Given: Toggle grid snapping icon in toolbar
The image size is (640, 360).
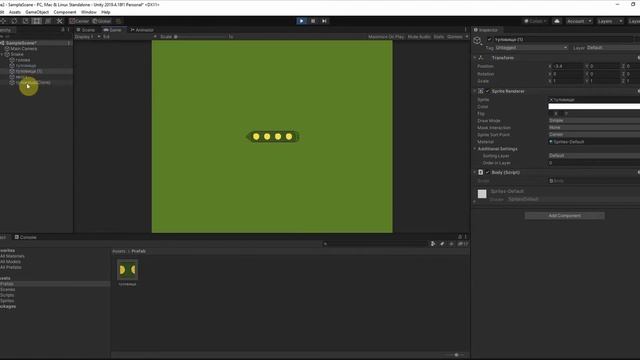Looking at the screenshot, I should click(x=119, y=21).
